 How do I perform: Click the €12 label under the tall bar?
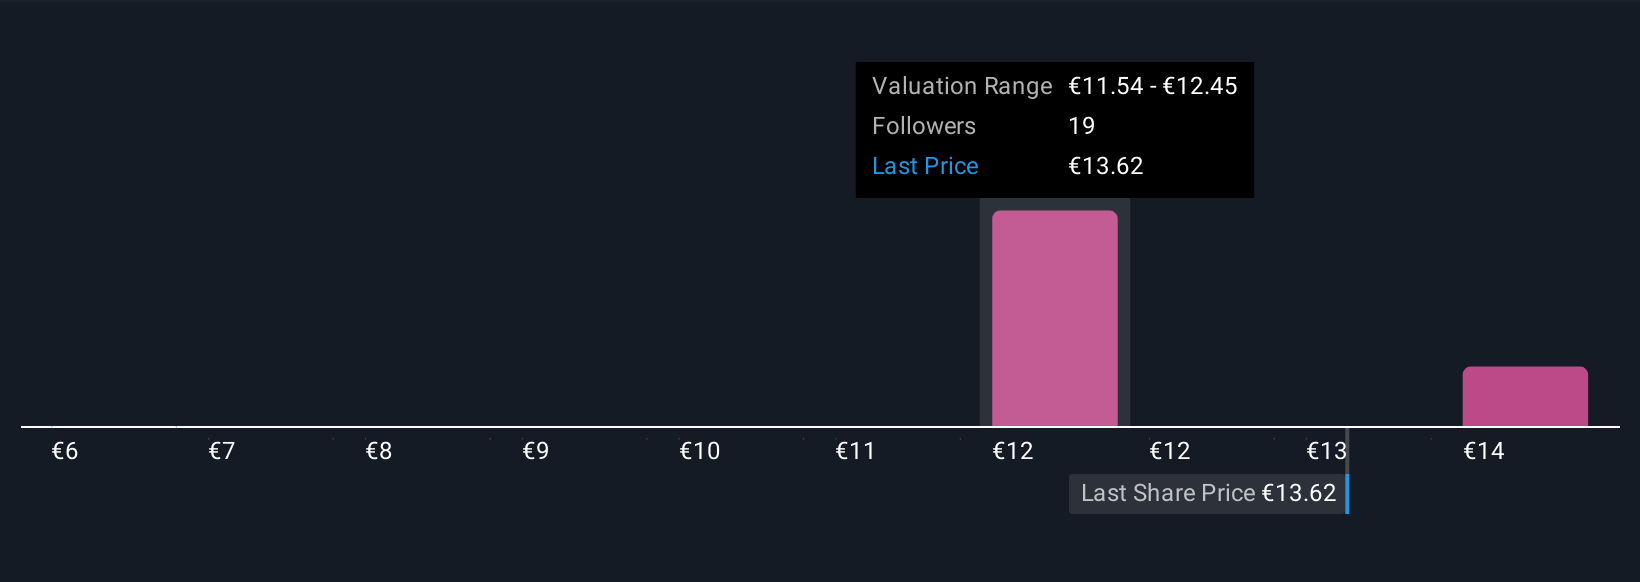click(x=1013, y=451)
